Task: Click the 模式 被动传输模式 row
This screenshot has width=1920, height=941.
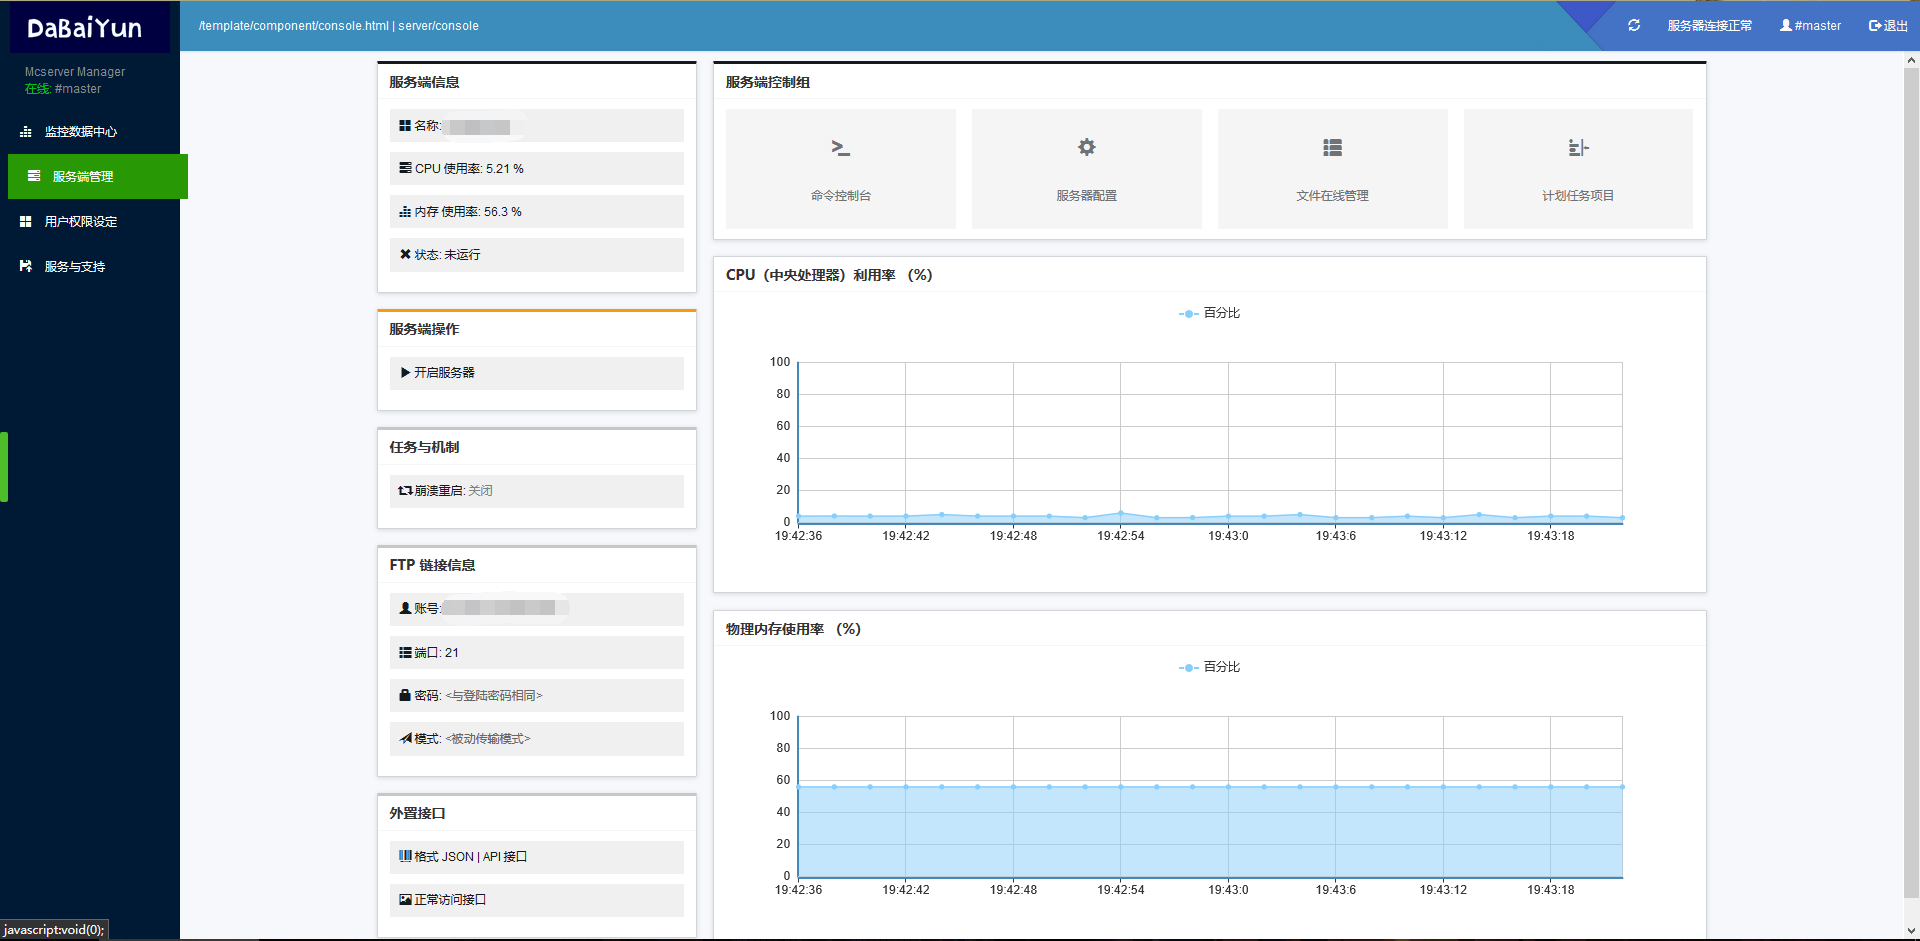Action: 537,739
